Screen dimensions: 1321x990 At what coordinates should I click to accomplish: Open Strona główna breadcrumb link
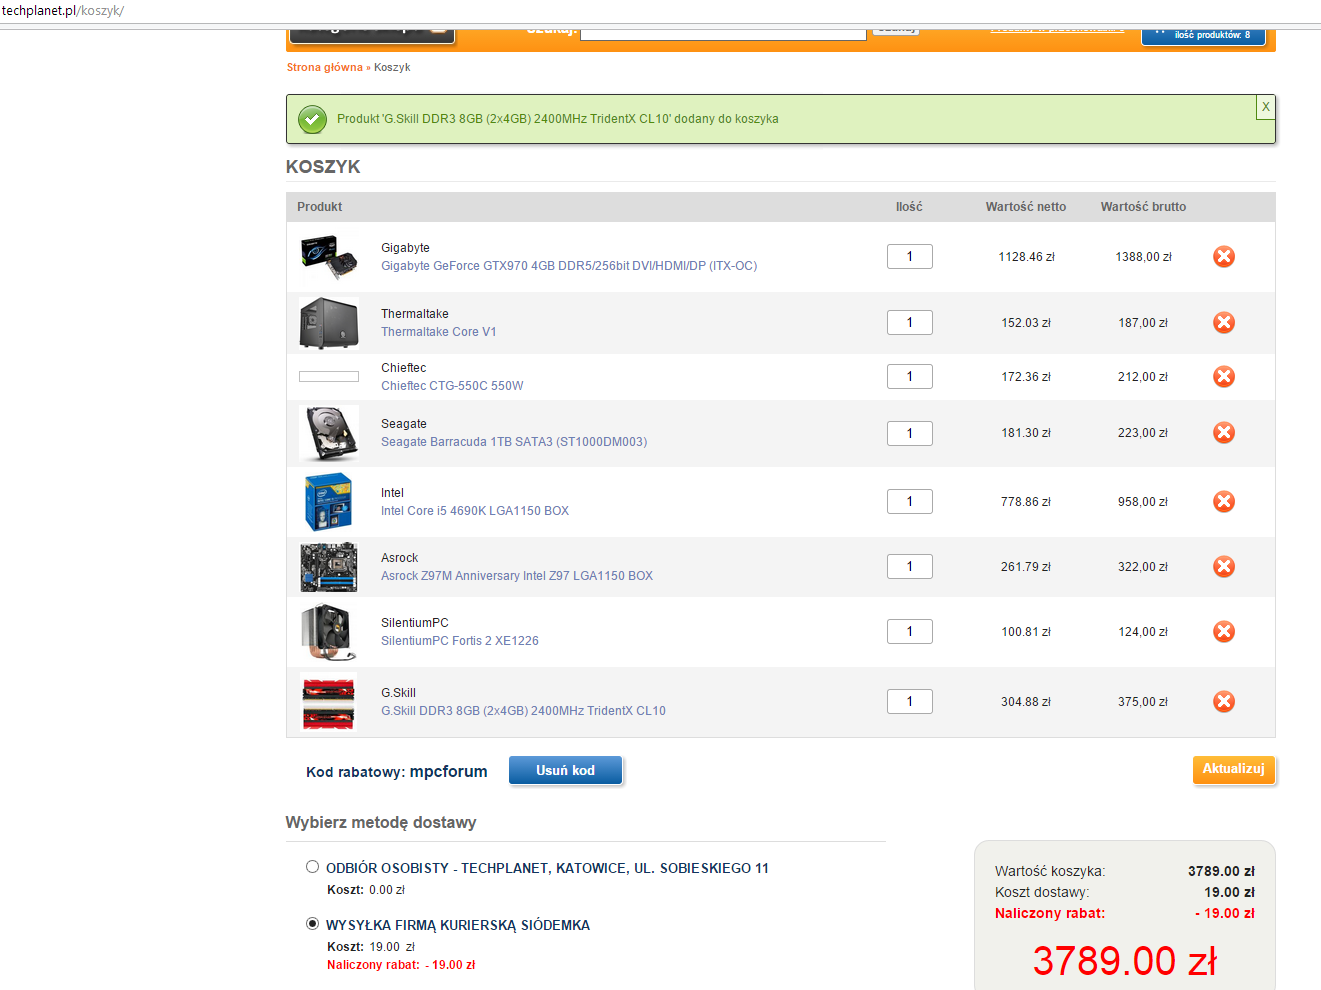pyautogui.click(x=325, y=68)
